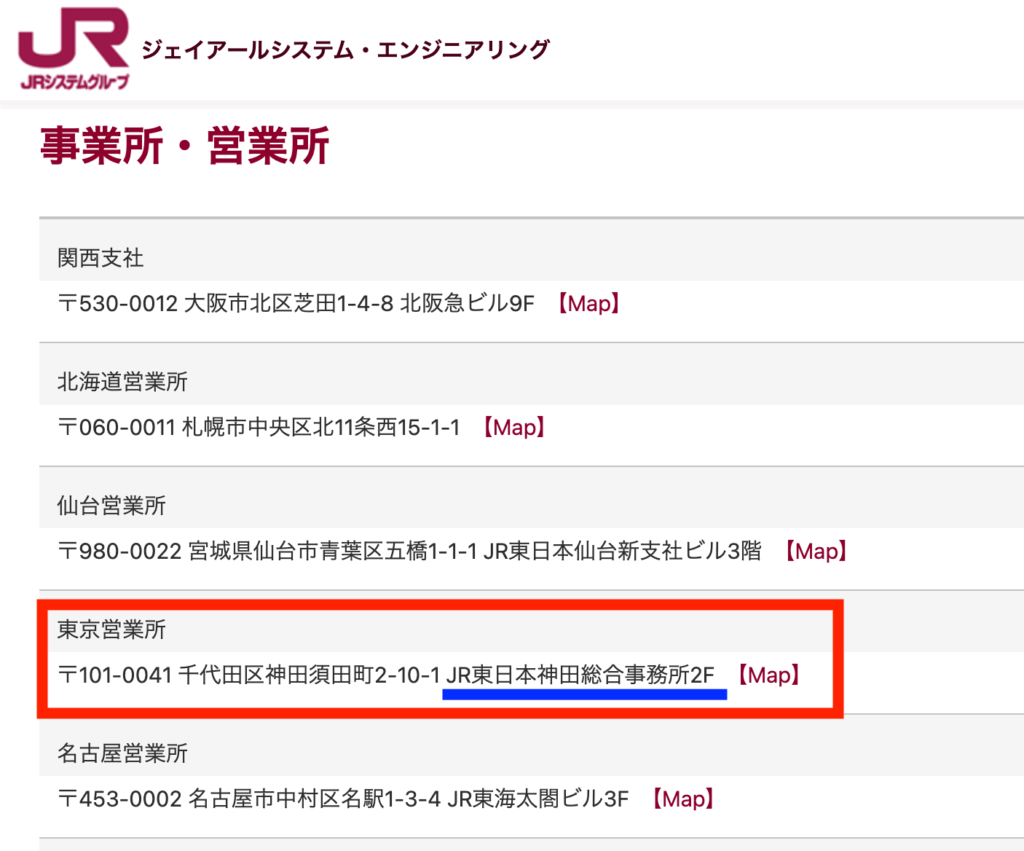Select the 北海道営業所 row title
Image resolution: width=1024 pixels, height=851 pixels.
coord(122,381)
